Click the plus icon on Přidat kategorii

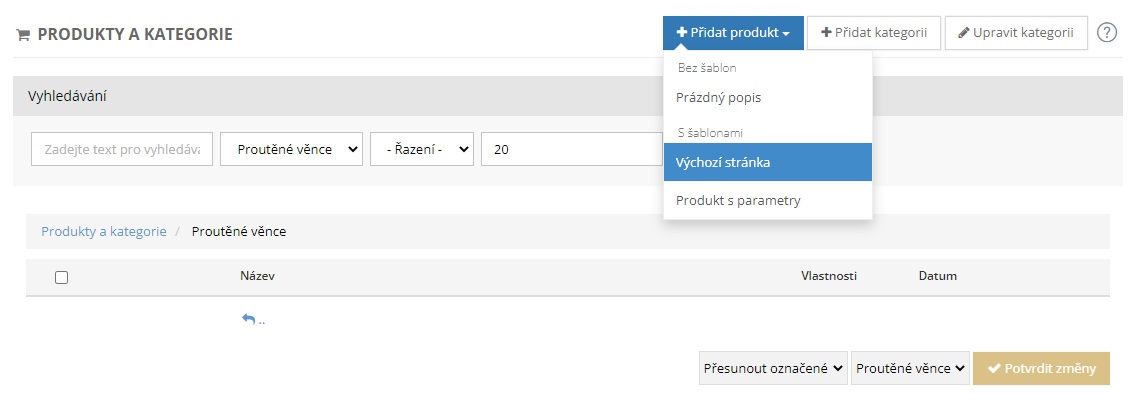click(x=826, y=33)
